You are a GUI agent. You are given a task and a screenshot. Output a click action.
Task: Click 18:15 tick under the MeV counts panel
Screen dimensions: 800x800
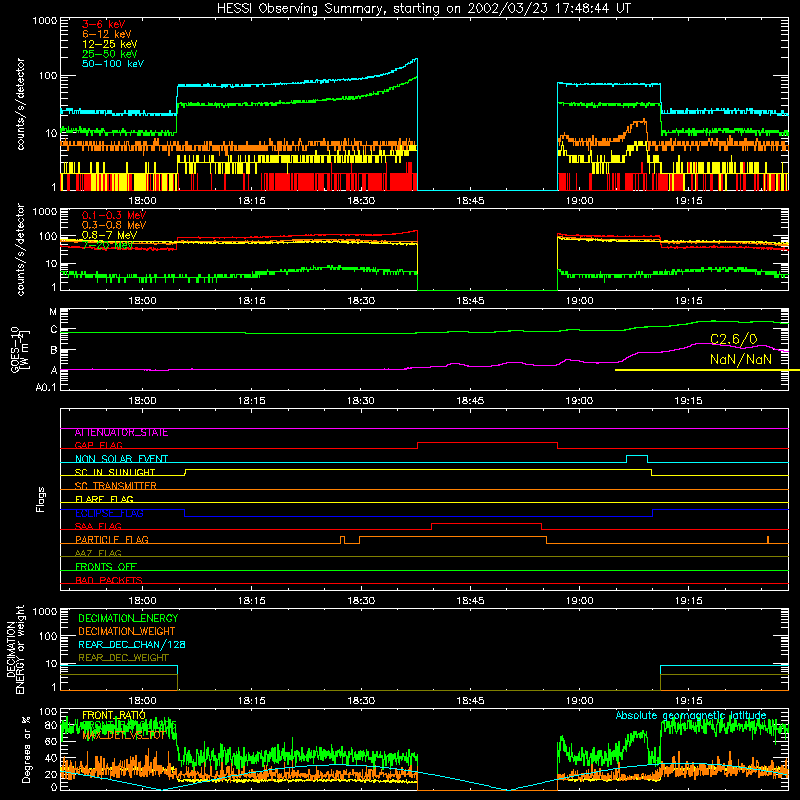tap(252, 301)
